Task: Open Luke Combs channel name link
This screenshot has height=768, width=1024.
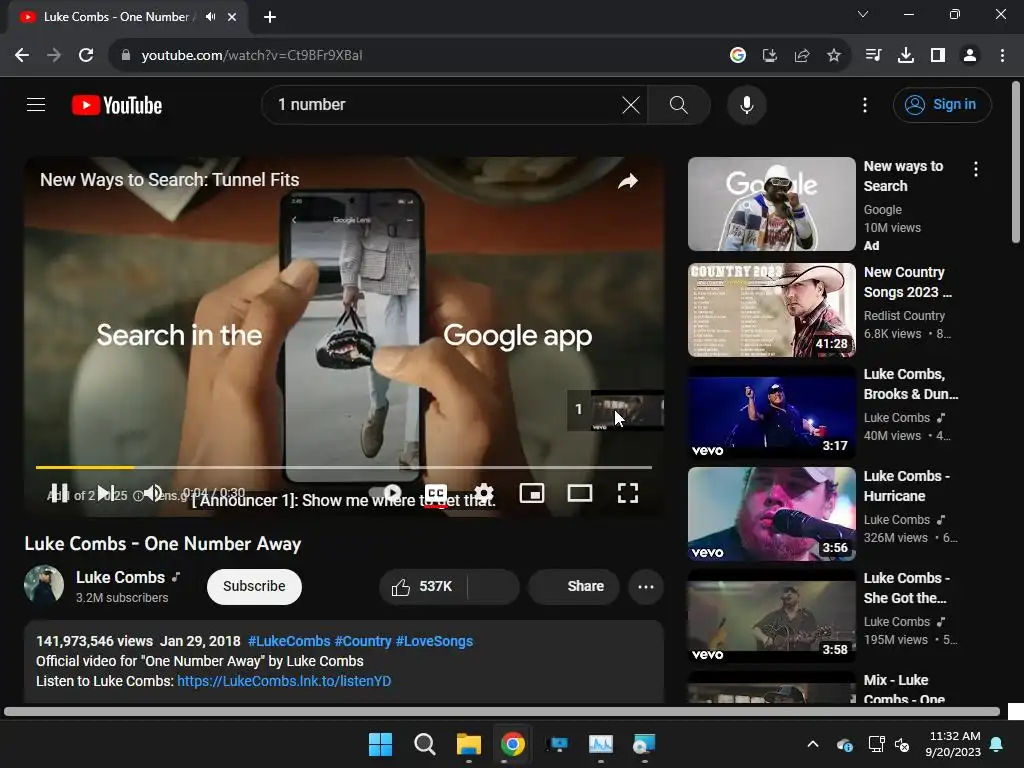Action: [120, 577]
